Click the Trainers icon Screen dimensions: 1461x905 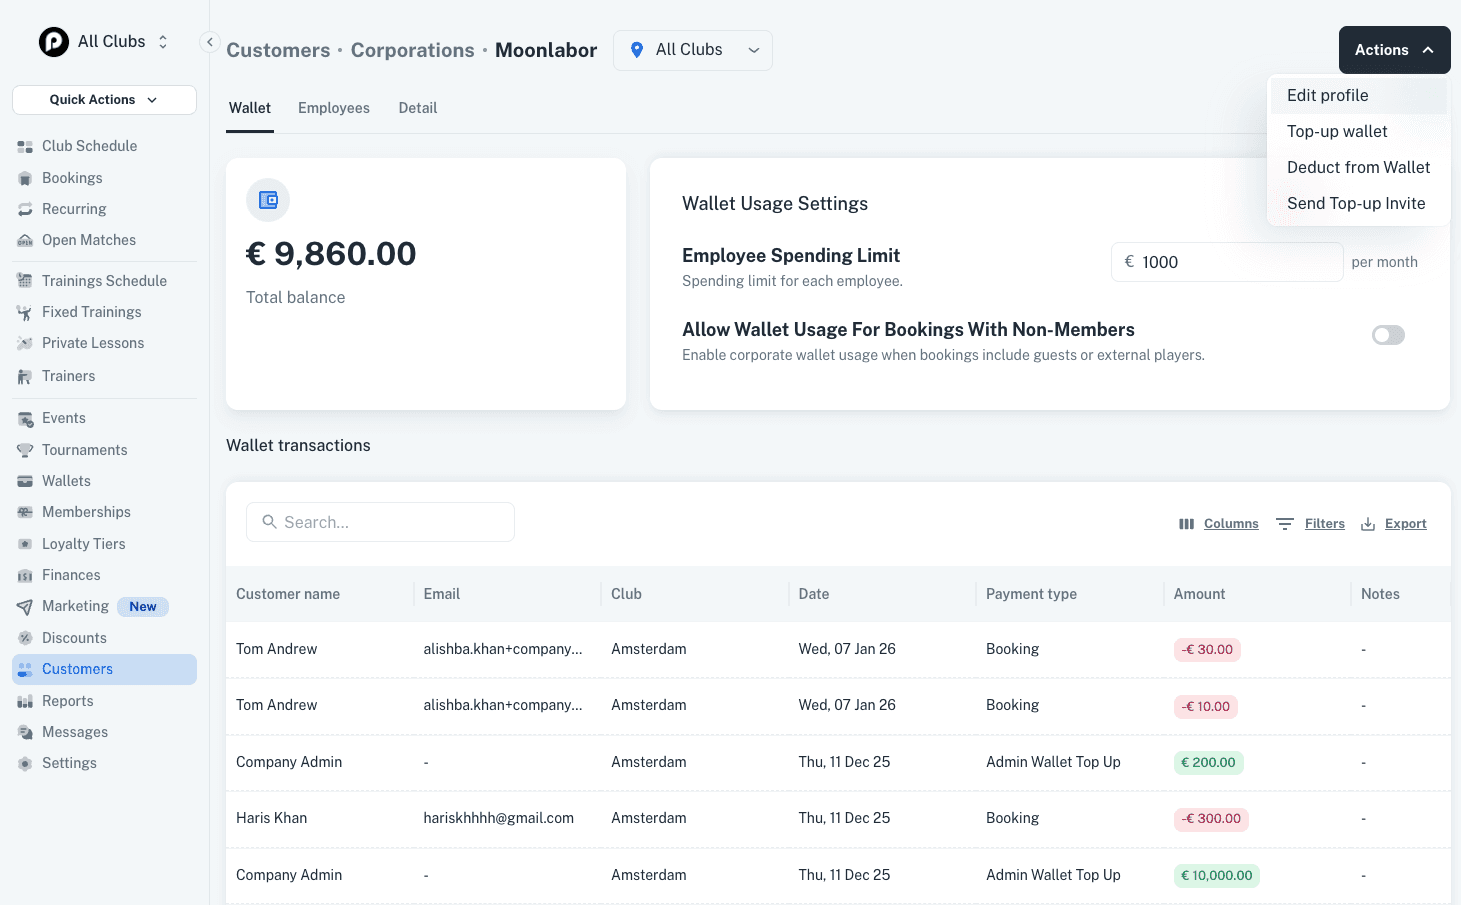pos(25,376)
